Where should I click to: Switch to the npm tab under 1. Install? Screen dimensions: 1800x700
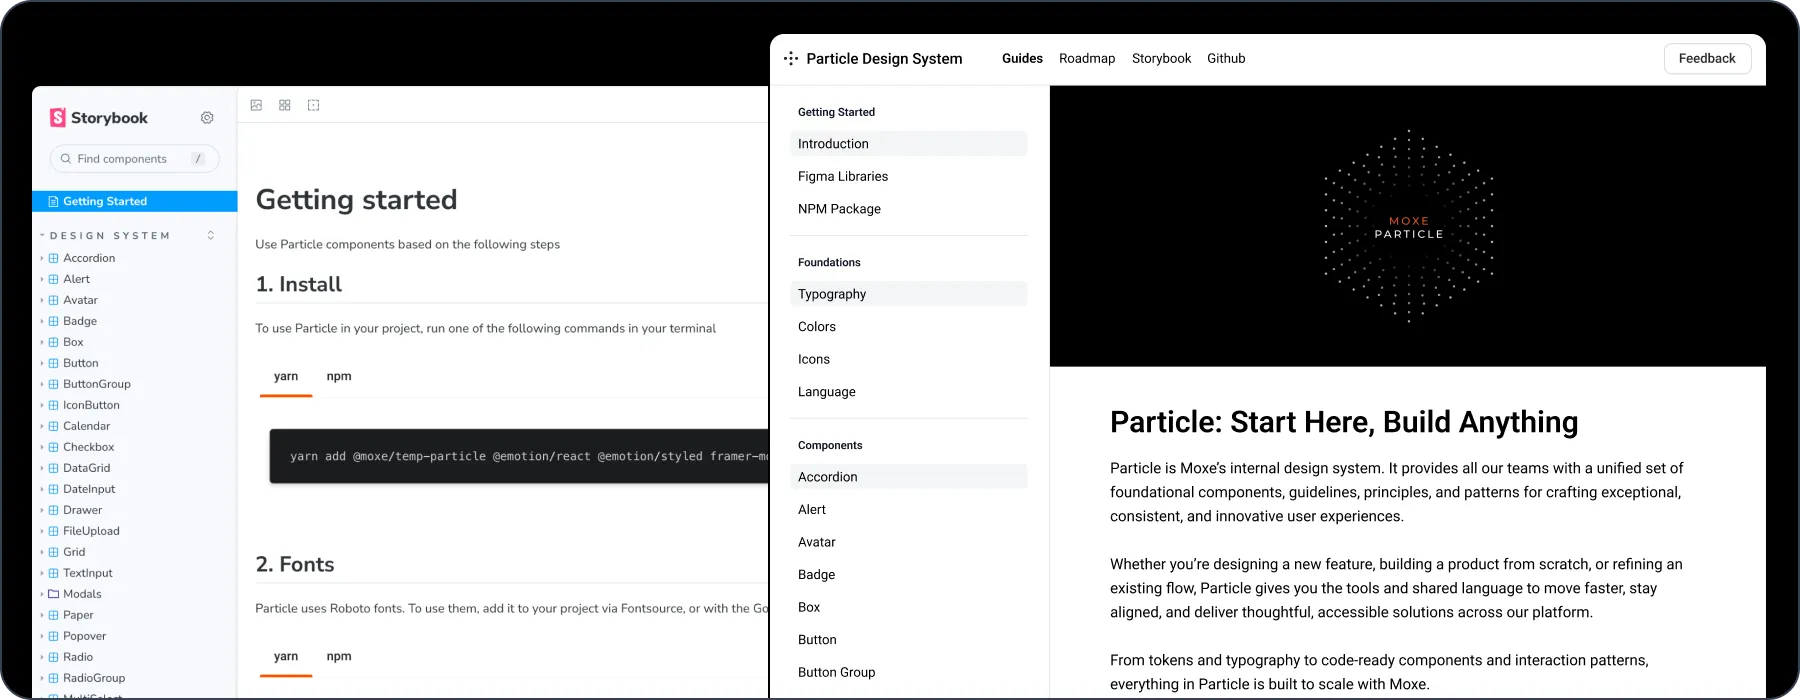[x=339, y=377]
